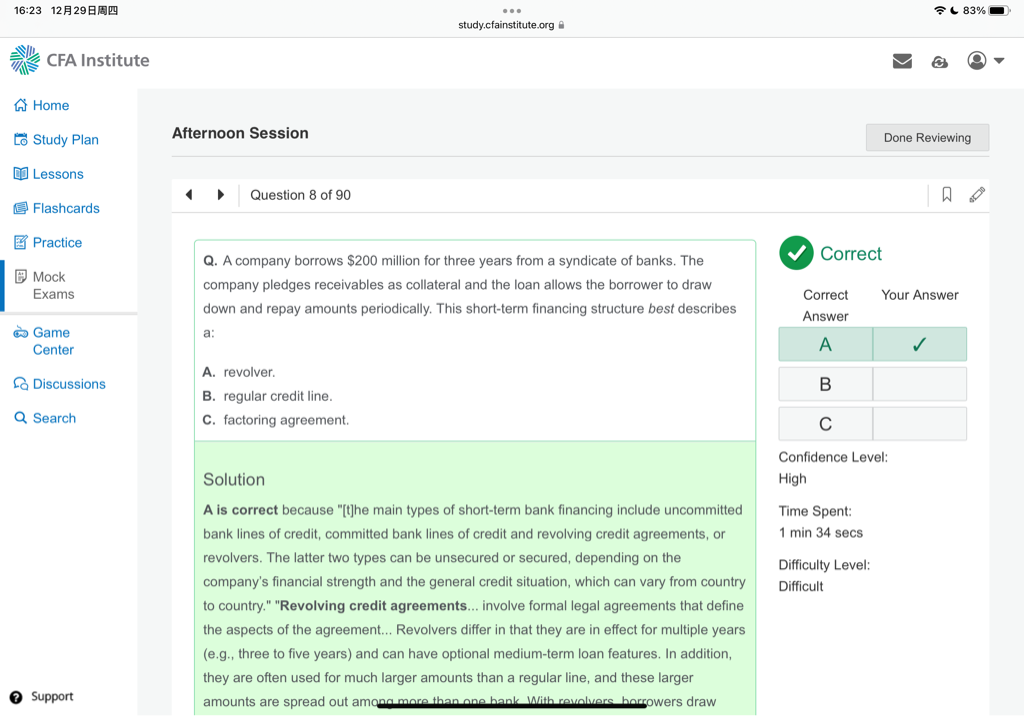Open Search link in sidebar
The height and width of the screenshot is (716, 1024).
[54, 418]
